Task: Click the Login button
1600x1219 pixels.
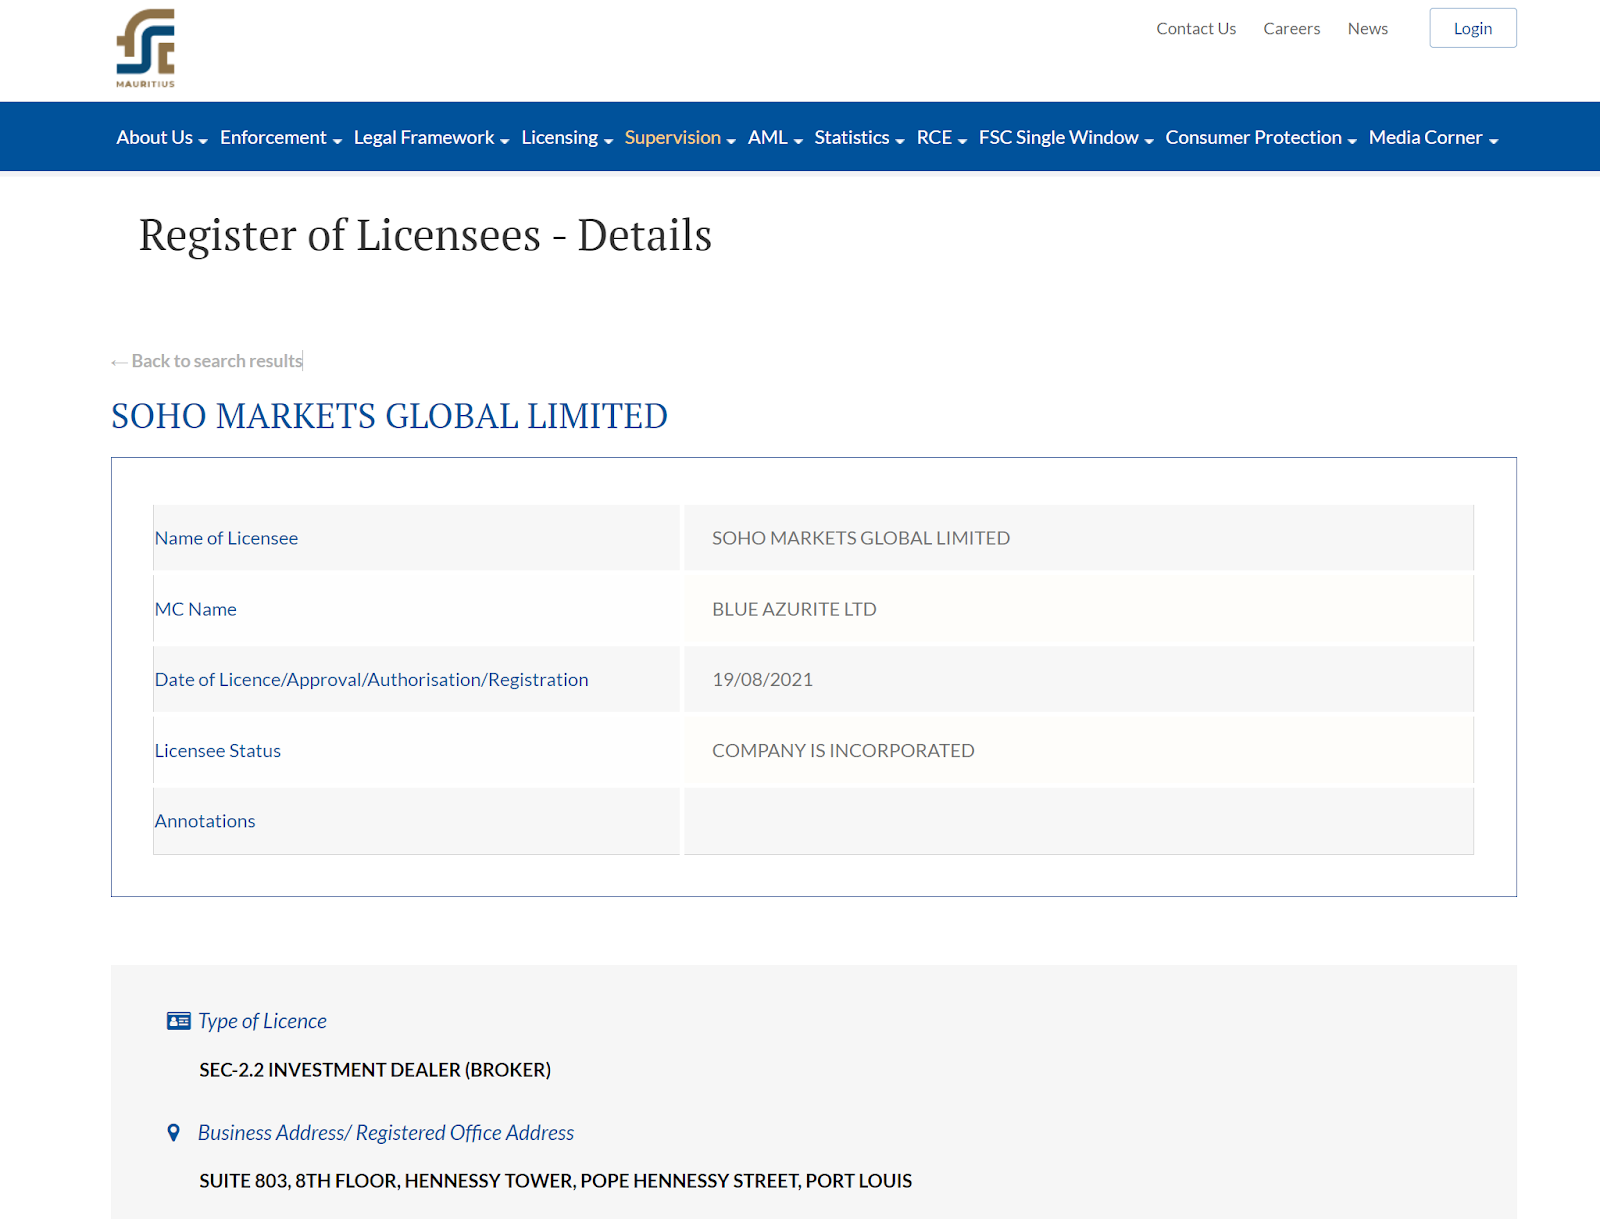Action: 1472,28
